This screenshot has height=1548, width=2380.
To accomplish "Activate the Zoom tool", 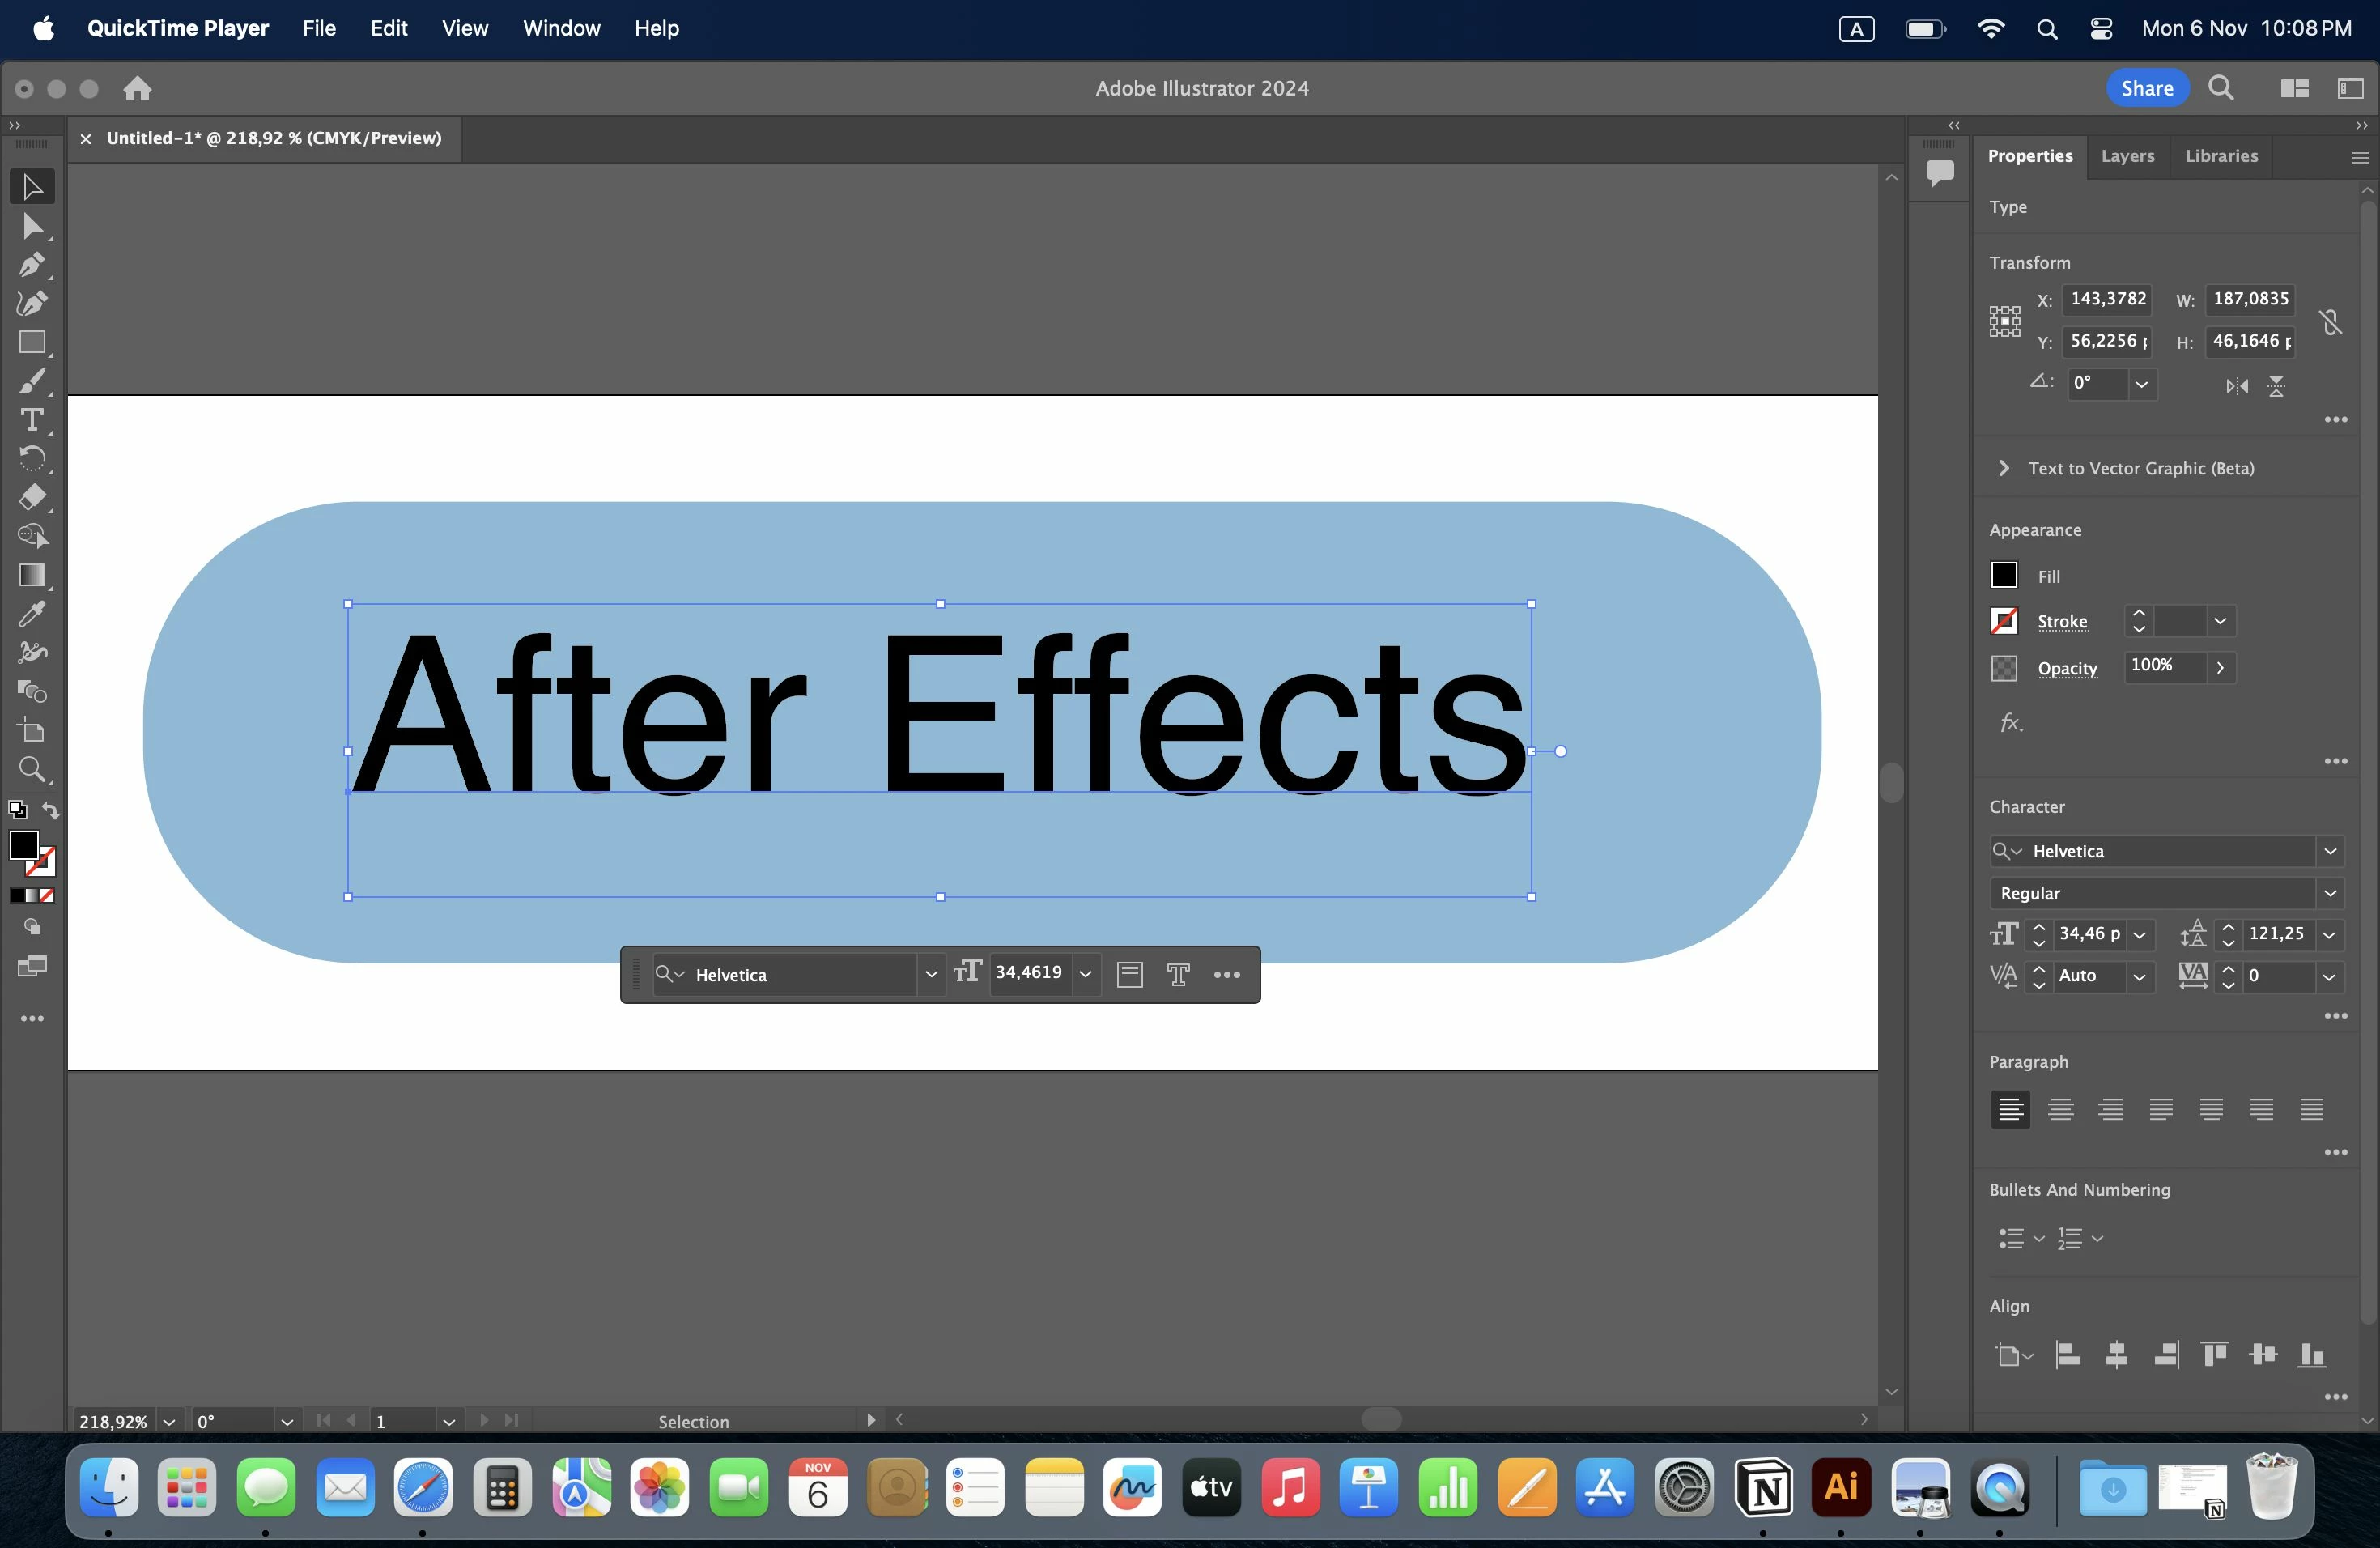I will coord(31,769).
